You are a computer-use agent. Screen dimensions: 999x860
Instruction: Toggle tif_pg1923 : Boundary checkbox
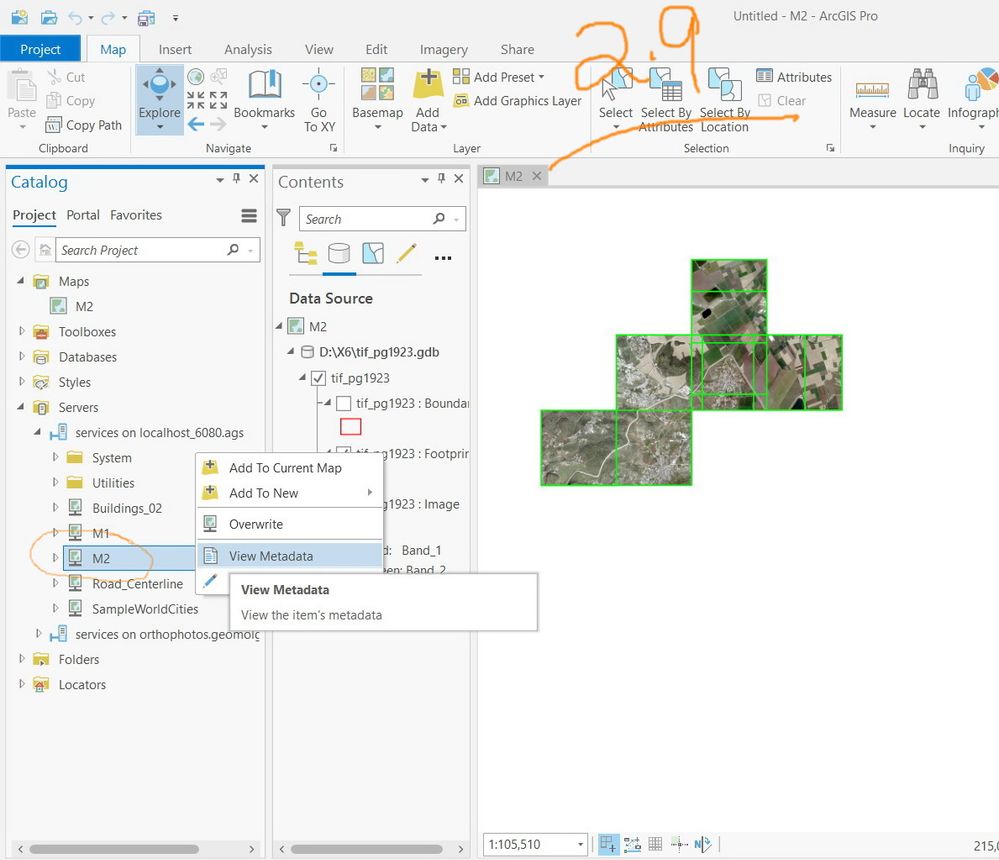[343, 403]
